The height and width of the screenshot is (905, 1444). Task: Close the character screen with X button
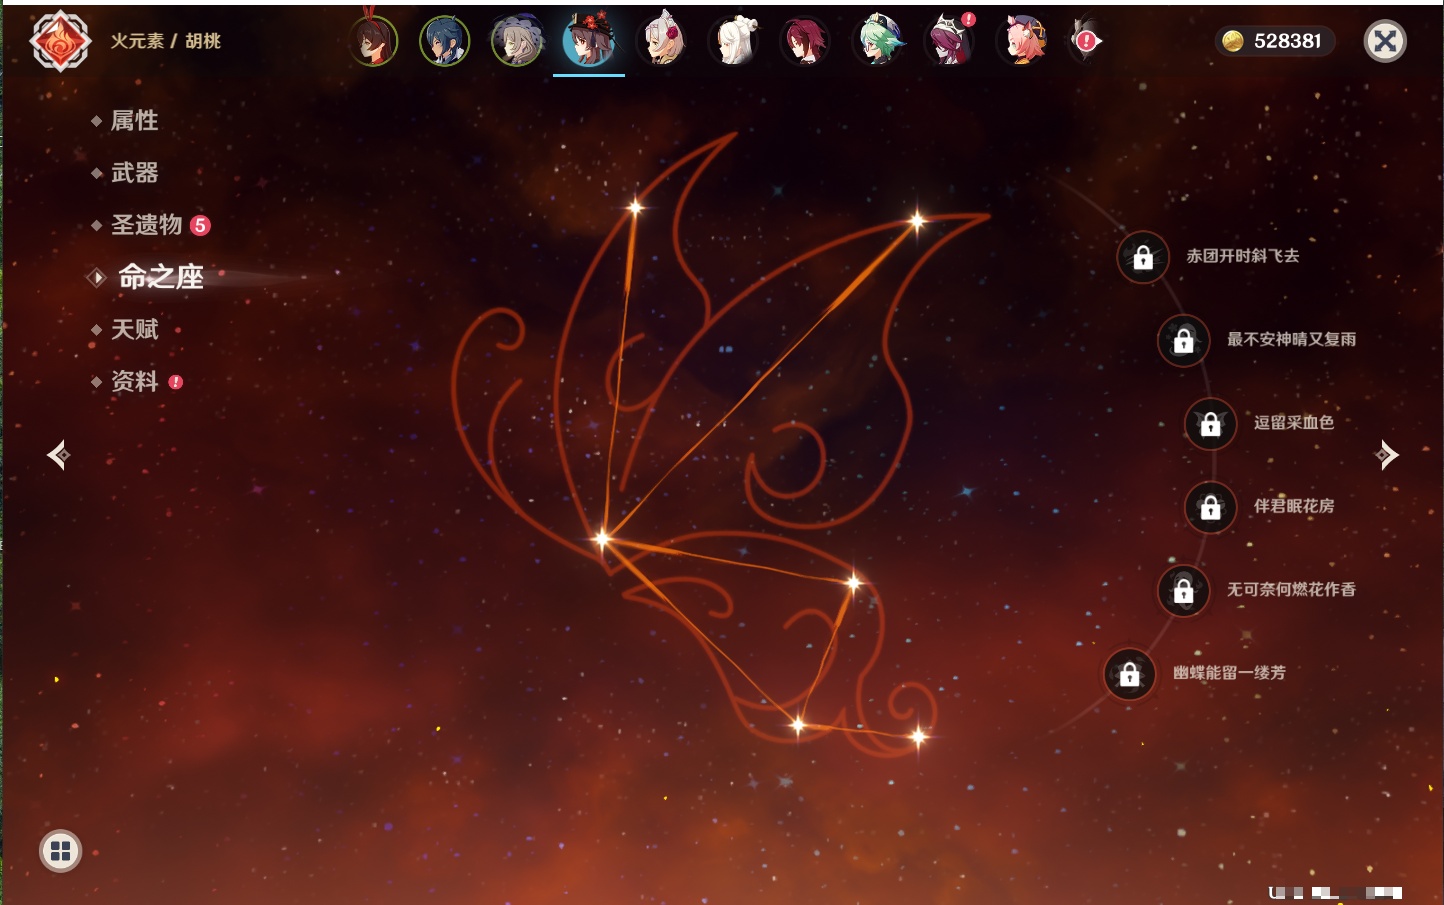(1385, 41)
